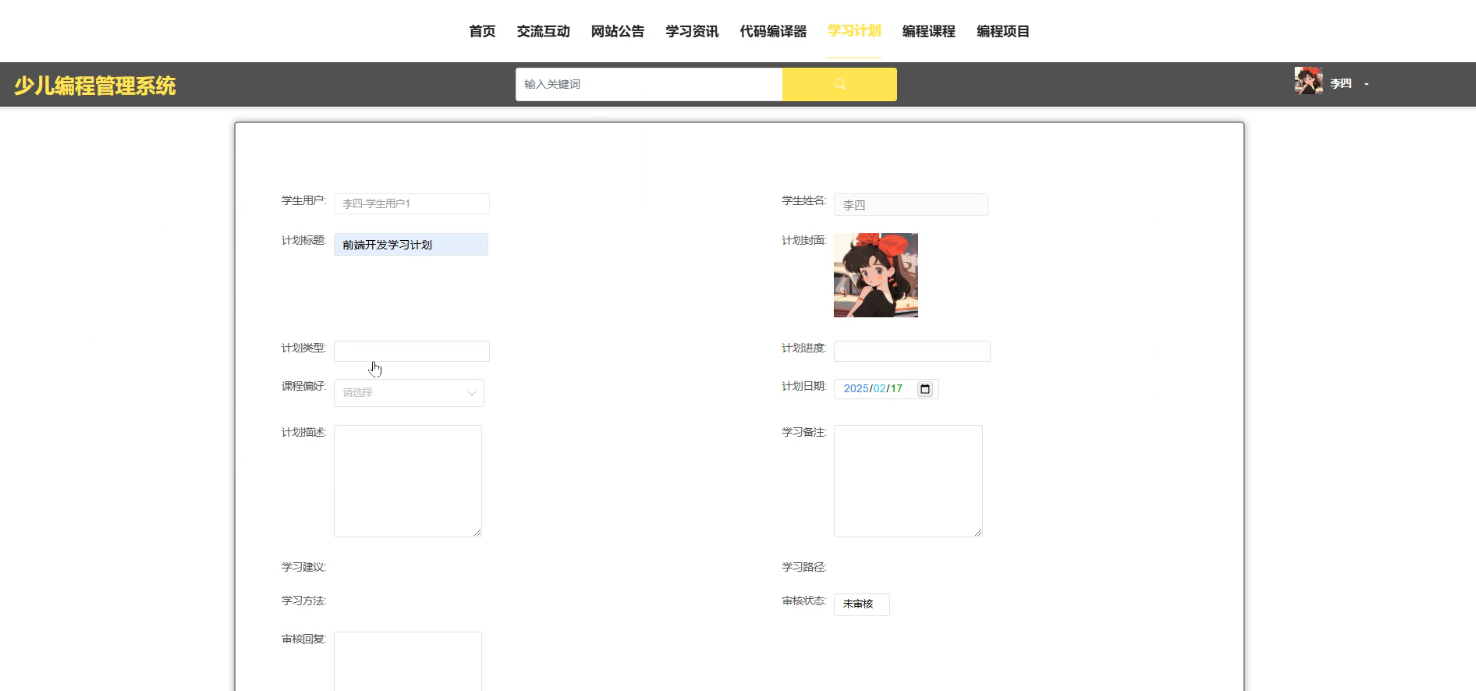
Task: Click the 学生姓名 field showing 李四
Action: pos(911,204)
